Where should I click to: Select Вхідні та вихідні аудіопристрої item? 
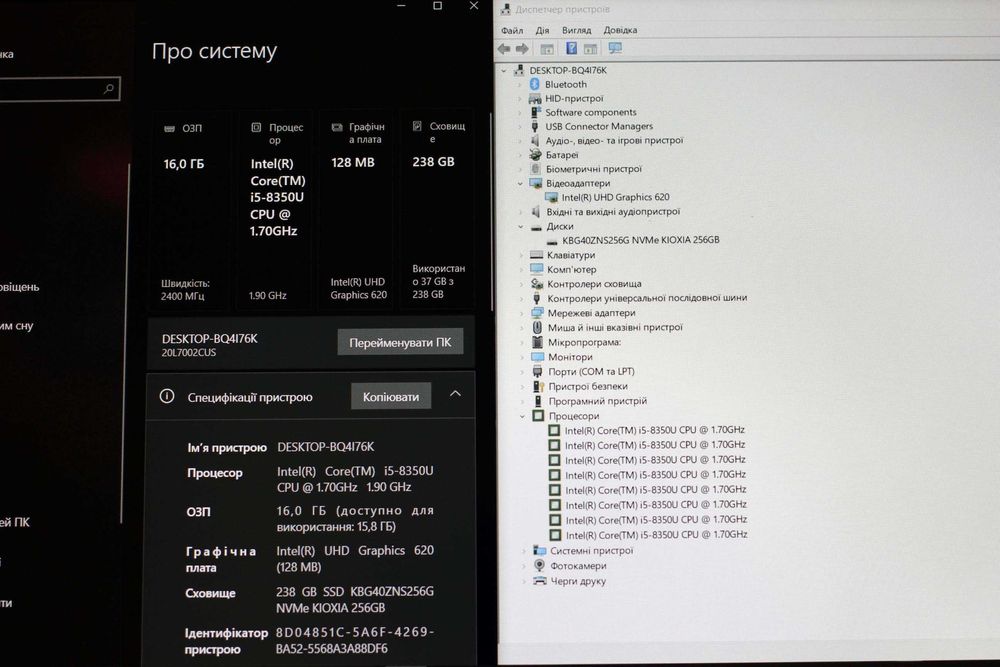click(x=613, y=212)
